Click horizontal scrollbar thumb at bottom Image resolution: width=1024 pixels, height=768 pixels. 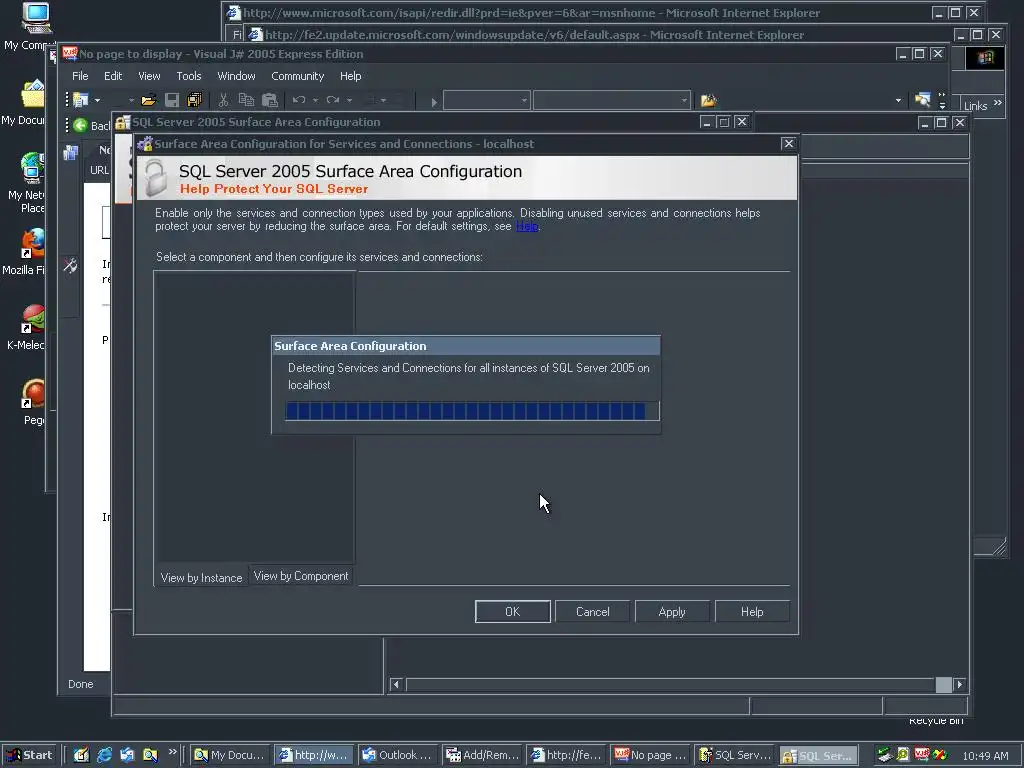coord(943,684)
